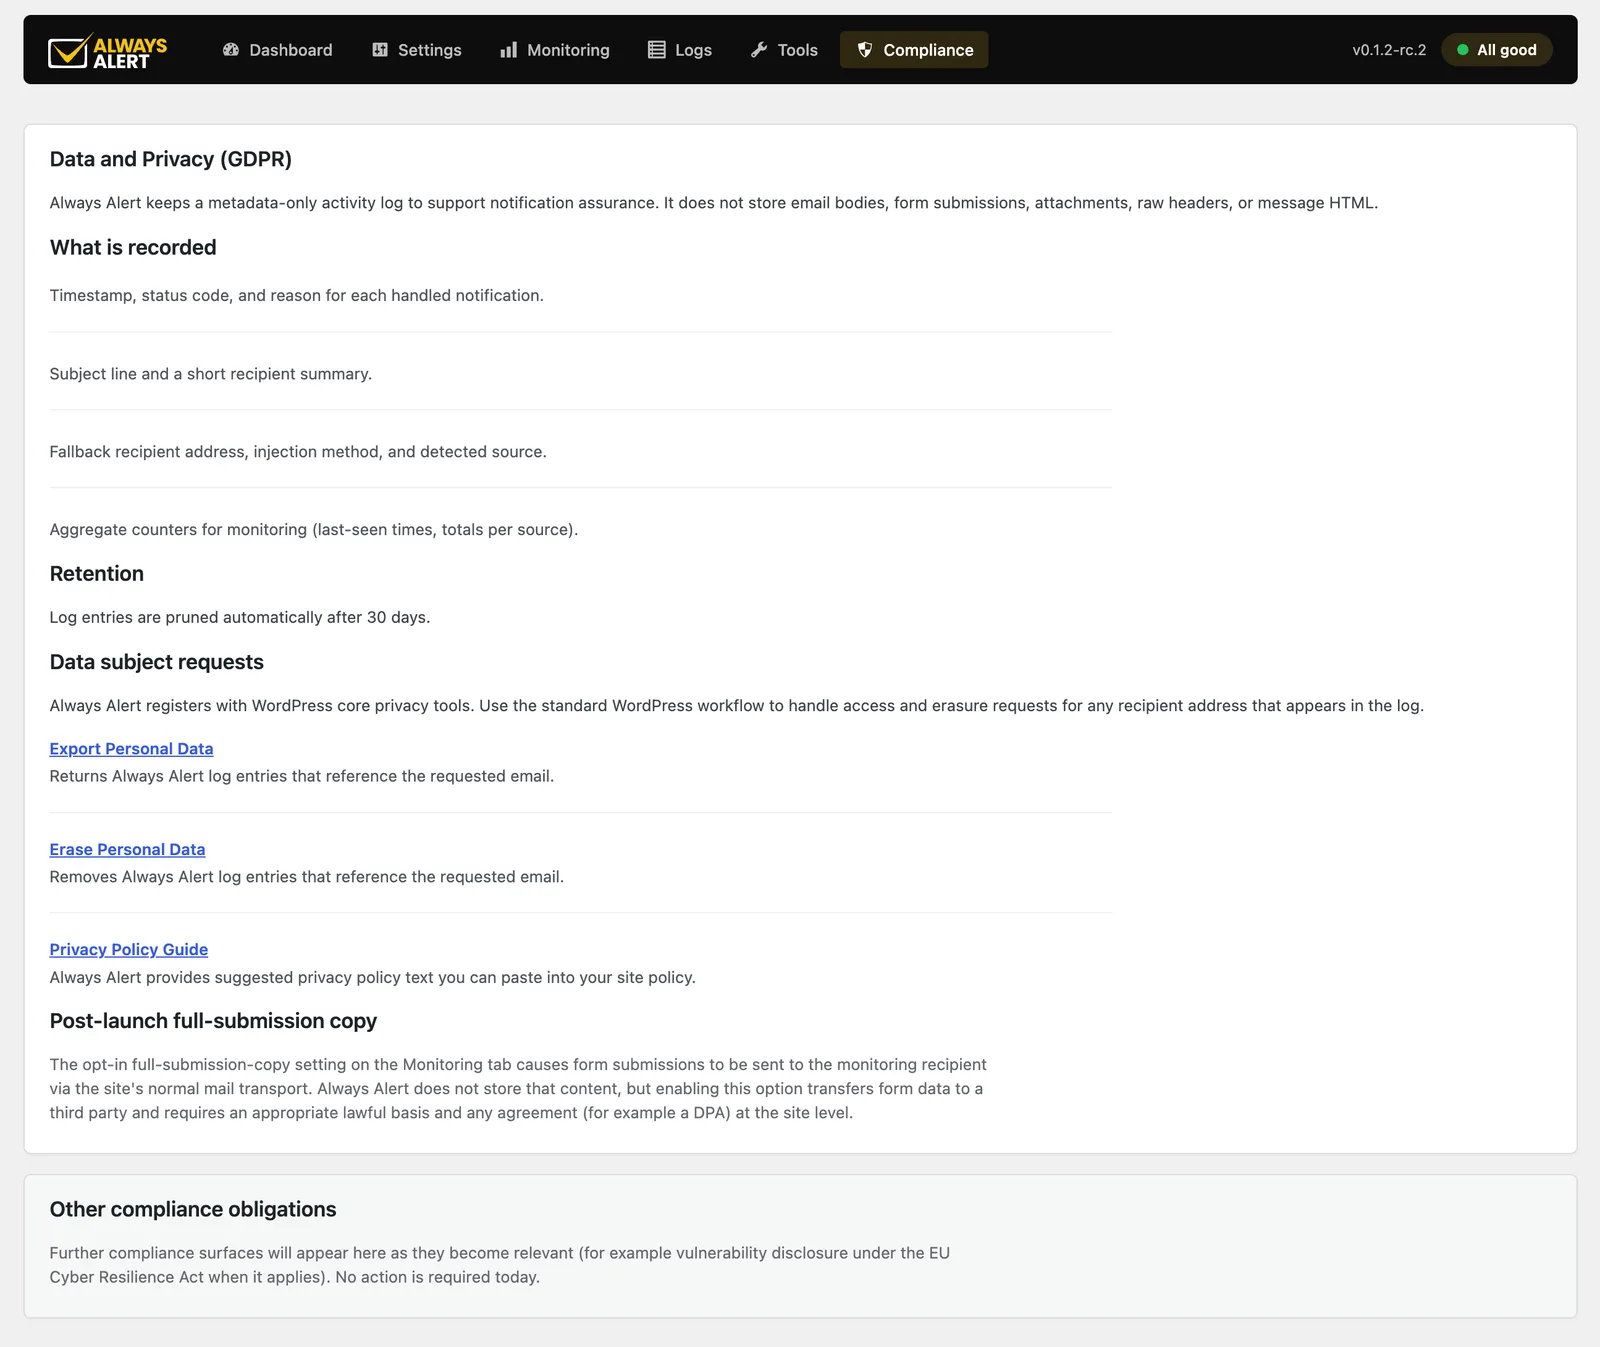This screenshot has width=1600, height=1347.
Task: Click the Post-launch full-submission copy heading
Action: click(x=213, y=1021)
